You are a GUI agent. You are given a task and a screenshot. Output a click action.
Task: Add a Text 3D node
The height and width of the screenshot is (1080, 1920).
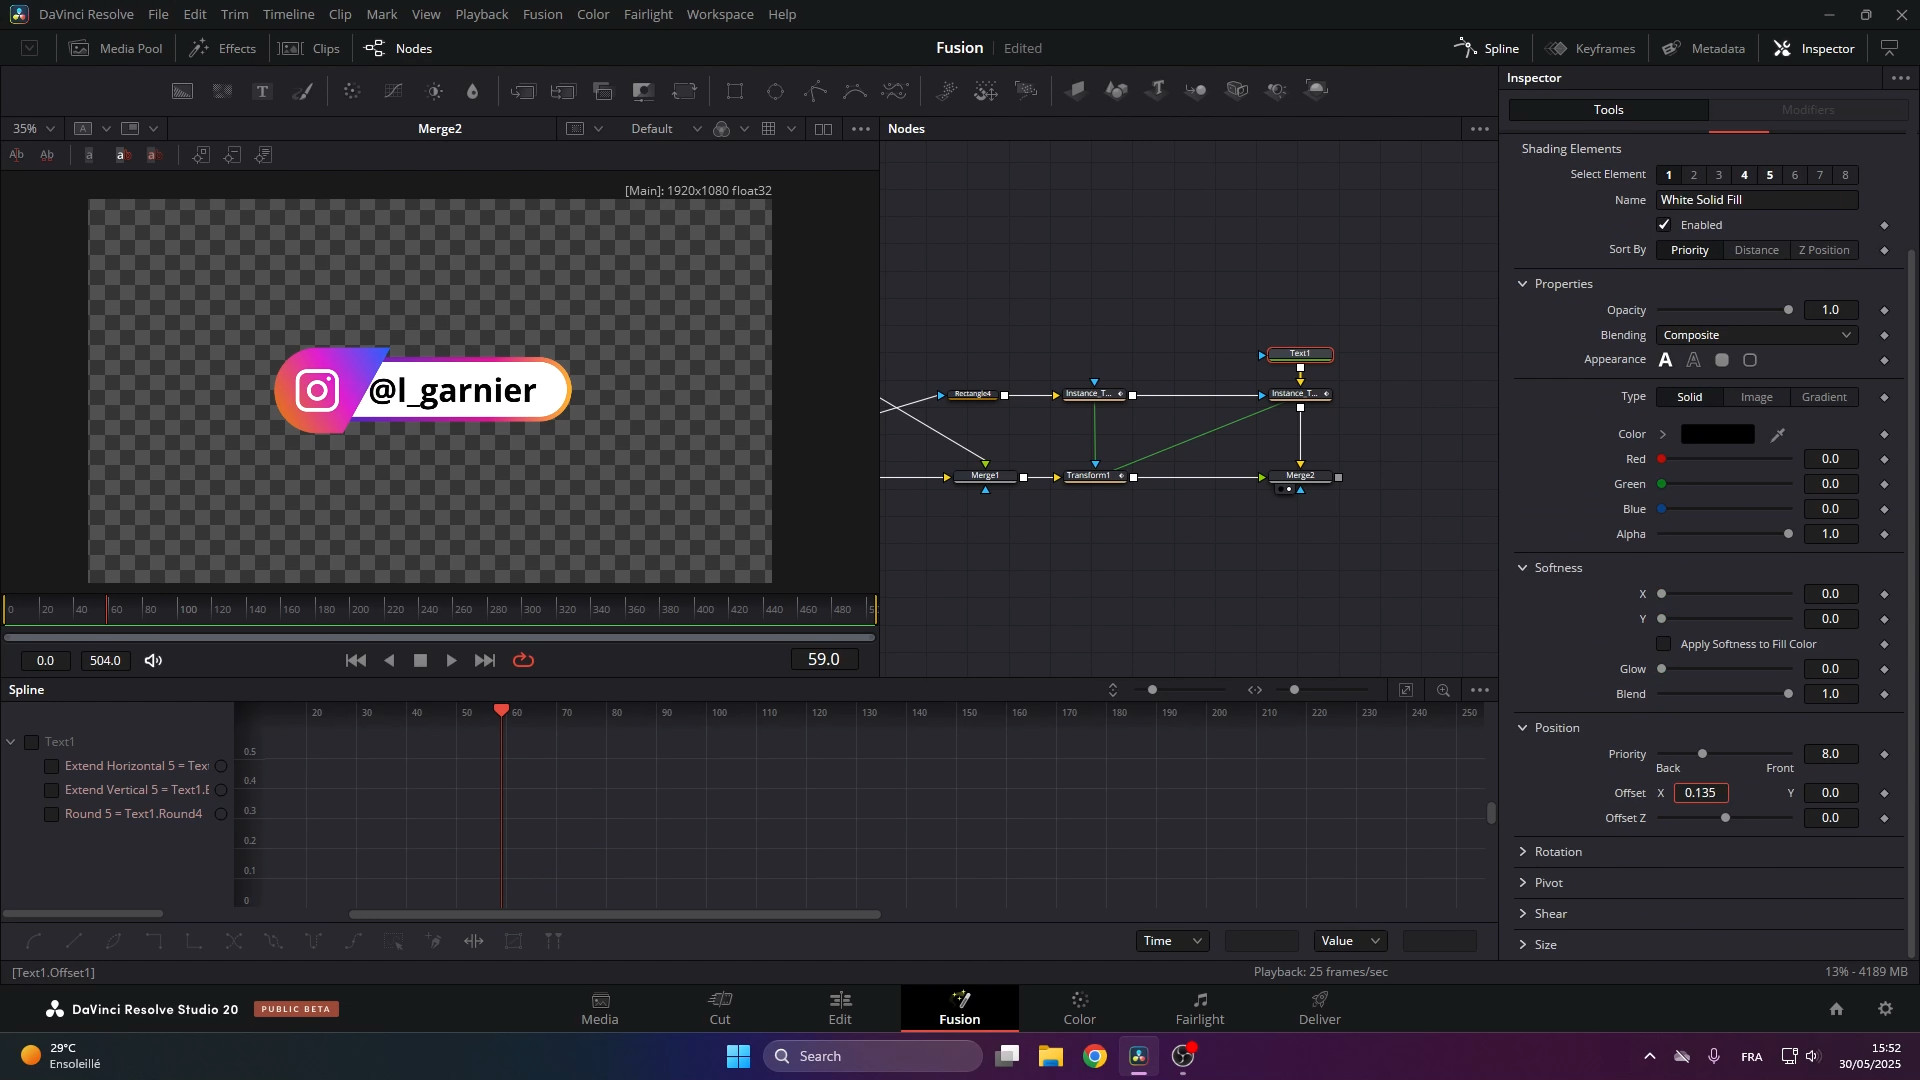click(x=1157, y=91)
